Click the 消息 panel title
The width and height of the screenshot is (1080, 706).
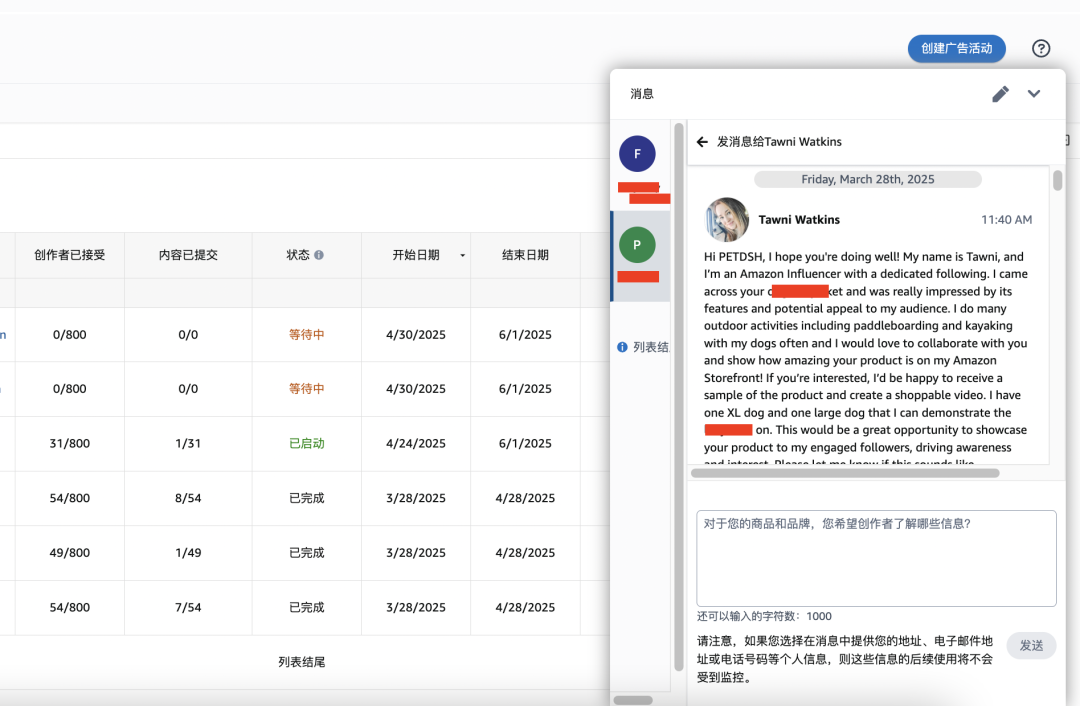point(642,94)
